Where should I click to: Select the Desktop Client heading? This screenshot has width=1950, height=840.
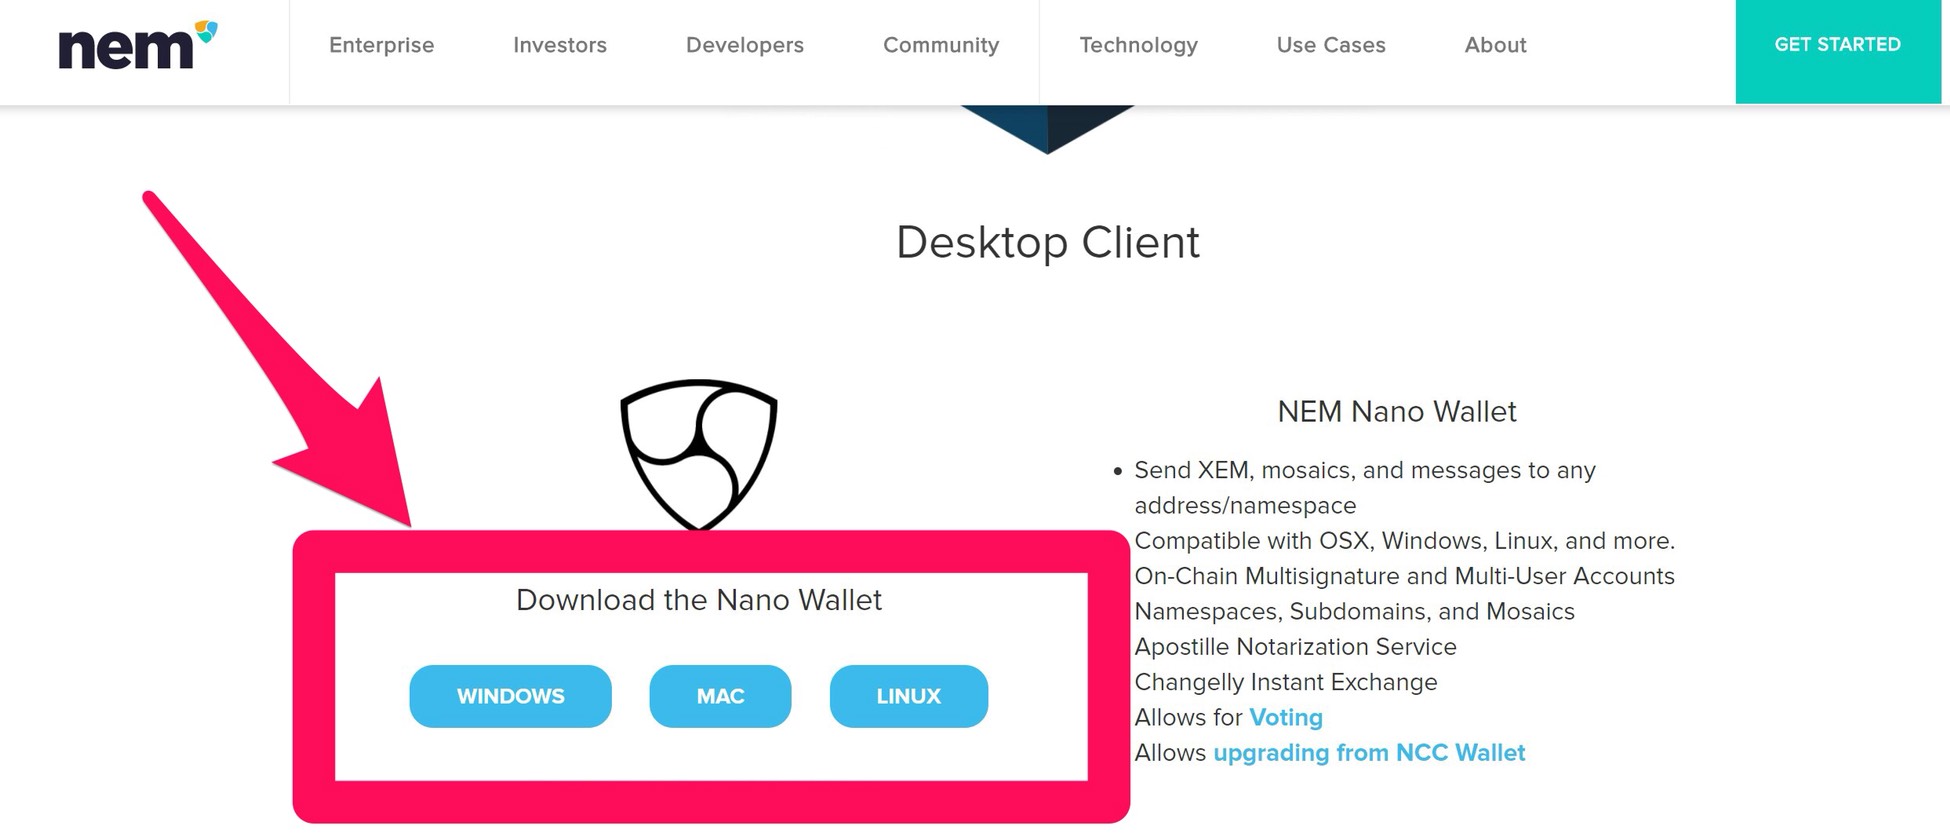click(x=1048, y=243)
